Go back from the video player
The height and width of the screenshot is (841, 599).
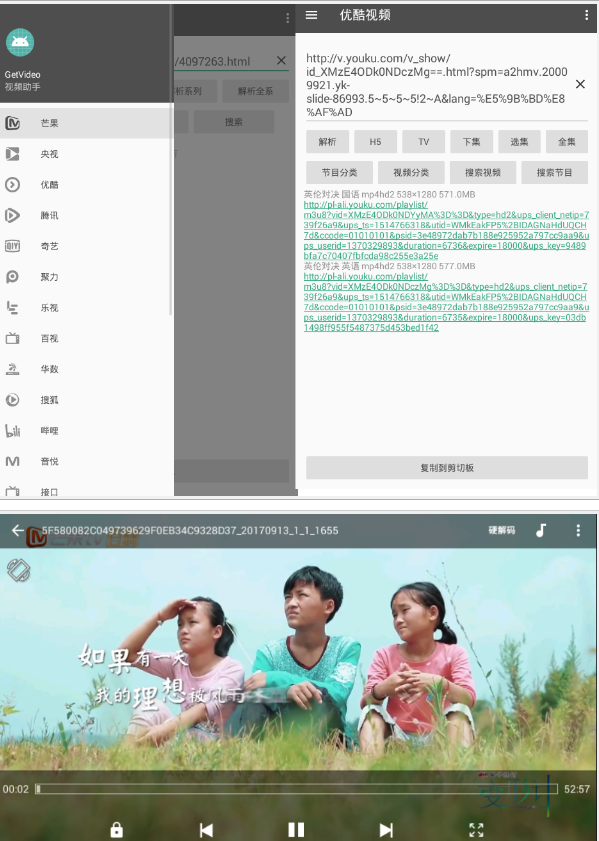tap(17, 530)
